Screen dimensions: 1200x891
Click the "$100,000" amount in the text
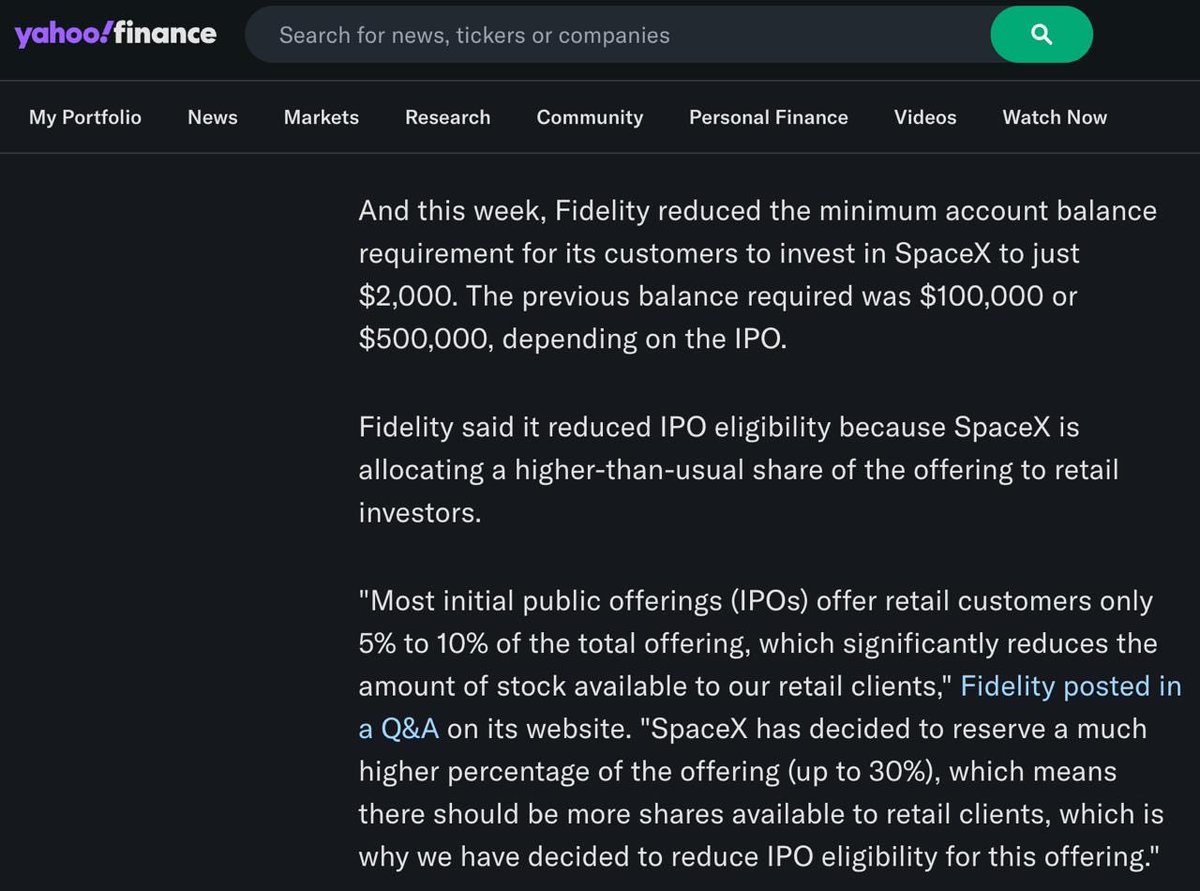(x=967, y=296)
